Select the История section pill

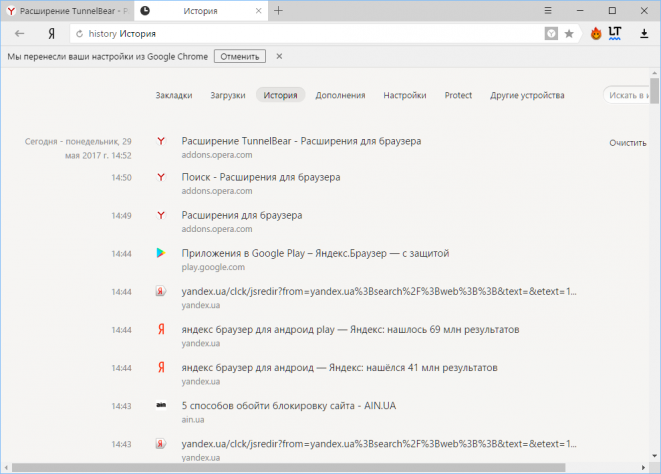280,95
